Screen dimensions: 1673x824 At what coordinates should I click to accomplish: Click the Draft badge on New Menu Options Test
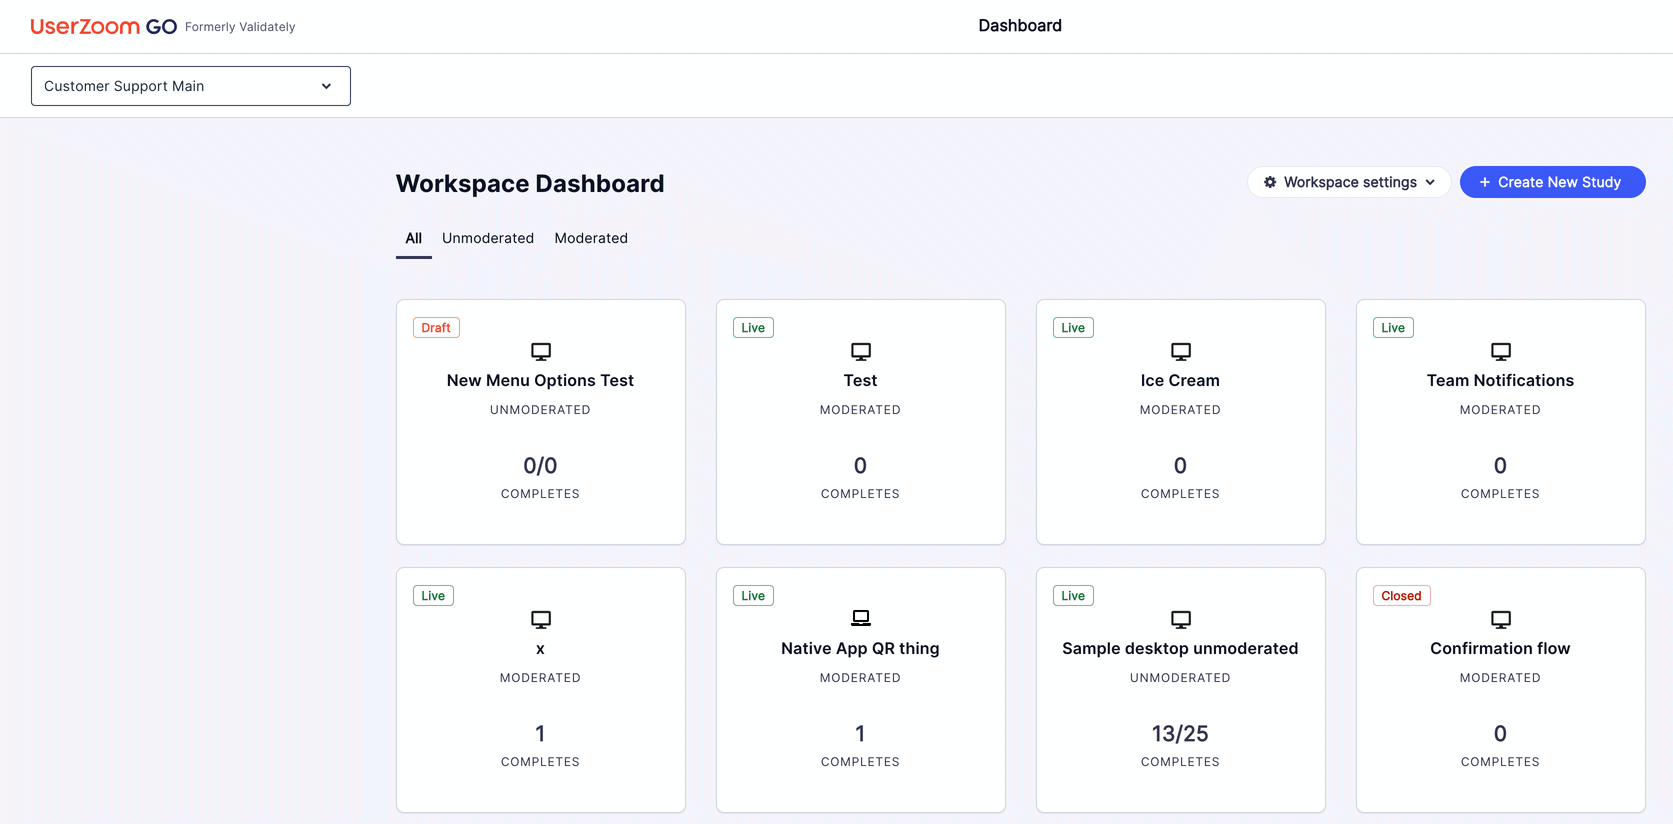(x=436, y=328)
